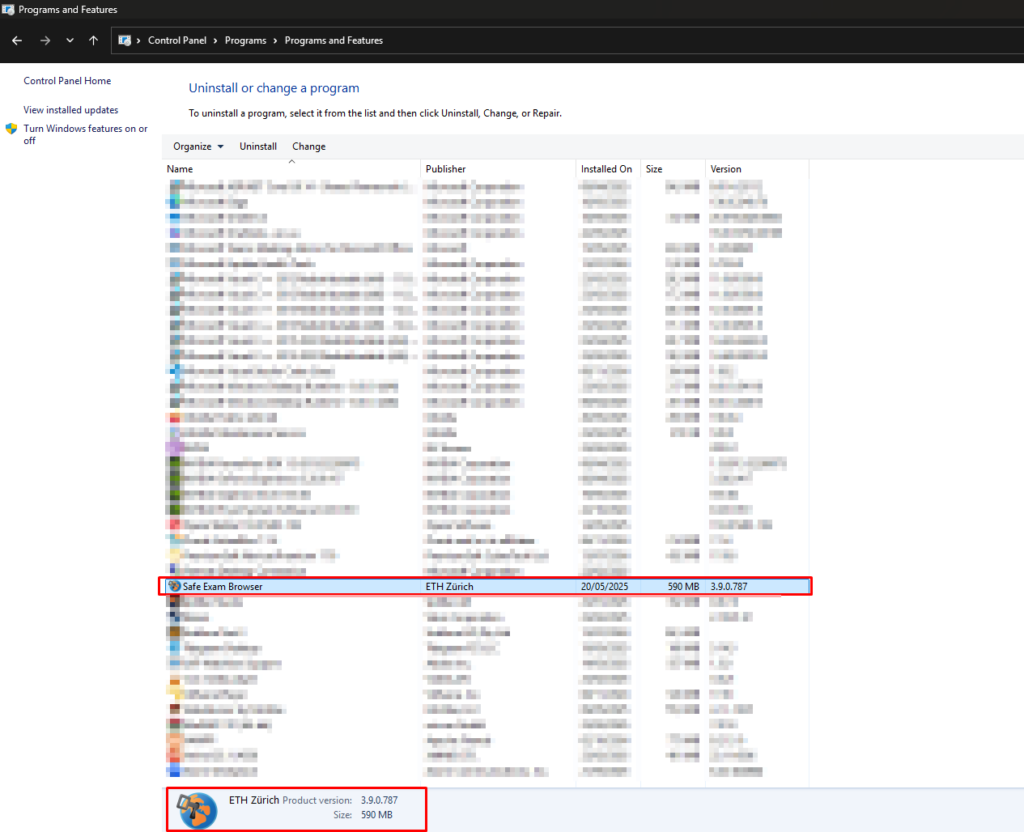The height and width of the screenshot is (832, 1024).
Task: Go up one level with Up arrow
Action: tap(93, 40)
